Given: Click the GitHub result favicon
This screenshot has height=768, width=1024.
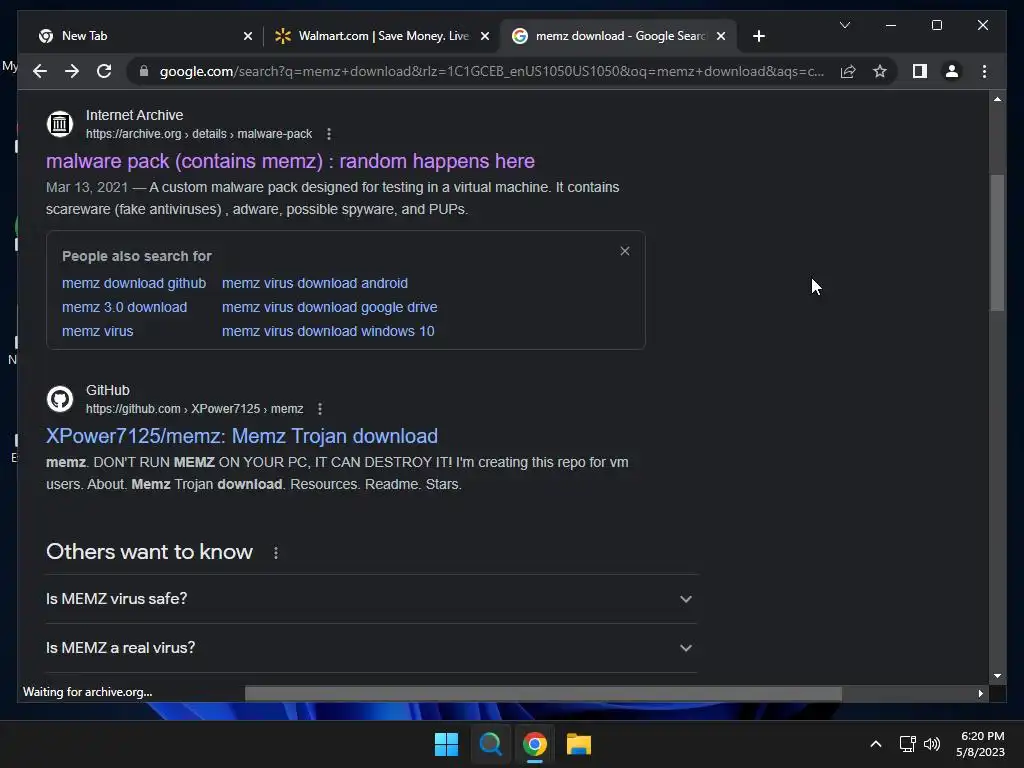Looking at the screenshot, I should click(x=59, y=398).
